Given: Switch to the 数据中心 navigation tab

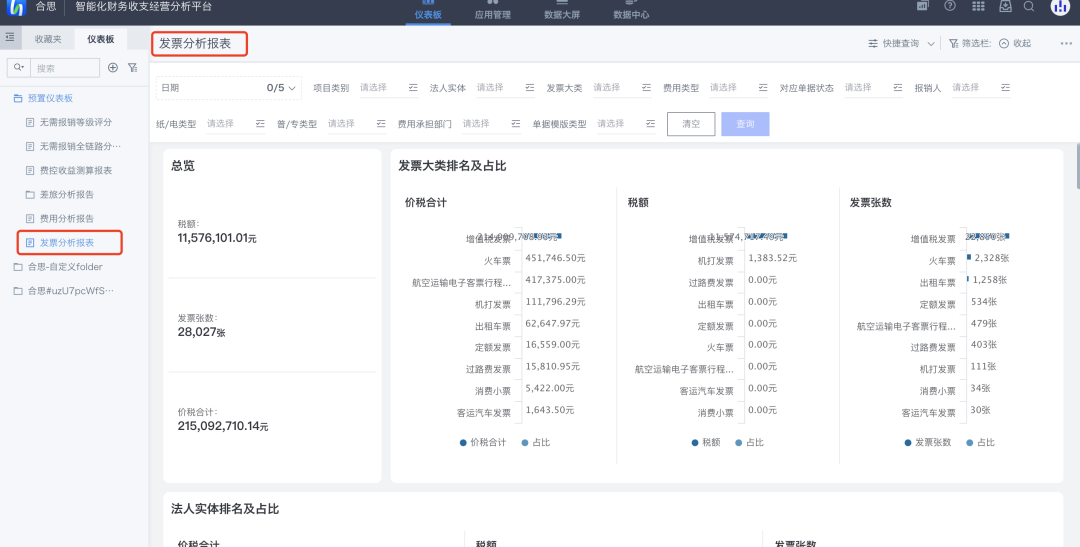Looking at the screenshot, I should 631,12.
